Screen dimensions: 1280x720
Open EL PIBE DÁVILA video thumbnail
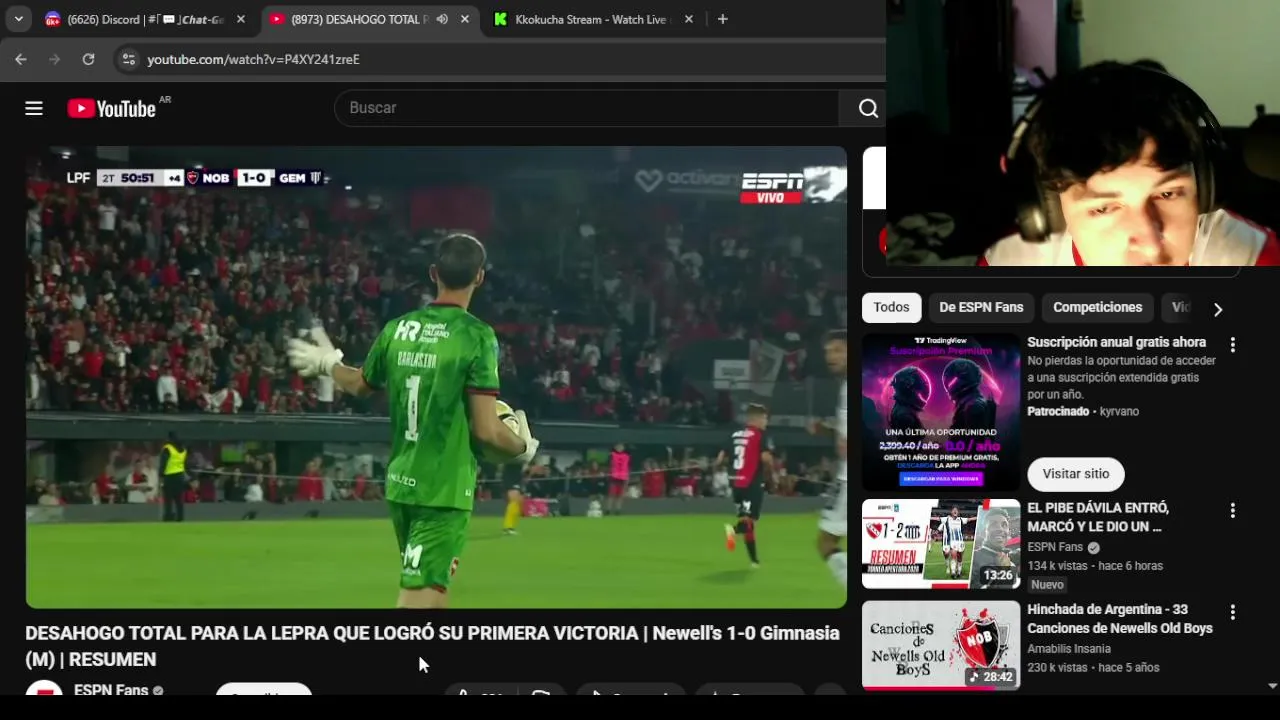(x=941, y=544)
